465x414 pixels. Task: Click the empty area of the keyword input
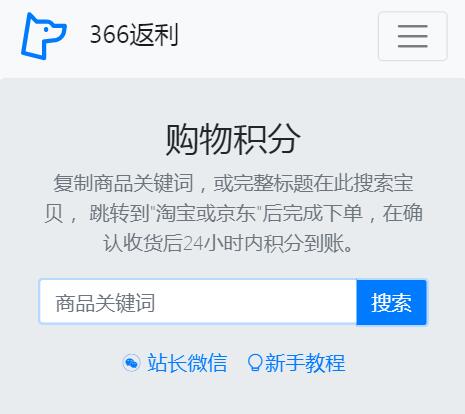point(255,302)
